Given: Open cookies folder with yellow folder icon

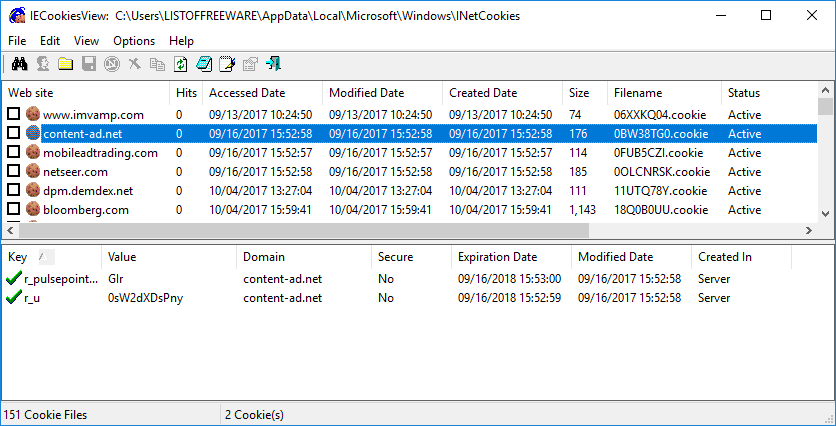Looking at the screenshot, I should (66, 65).
